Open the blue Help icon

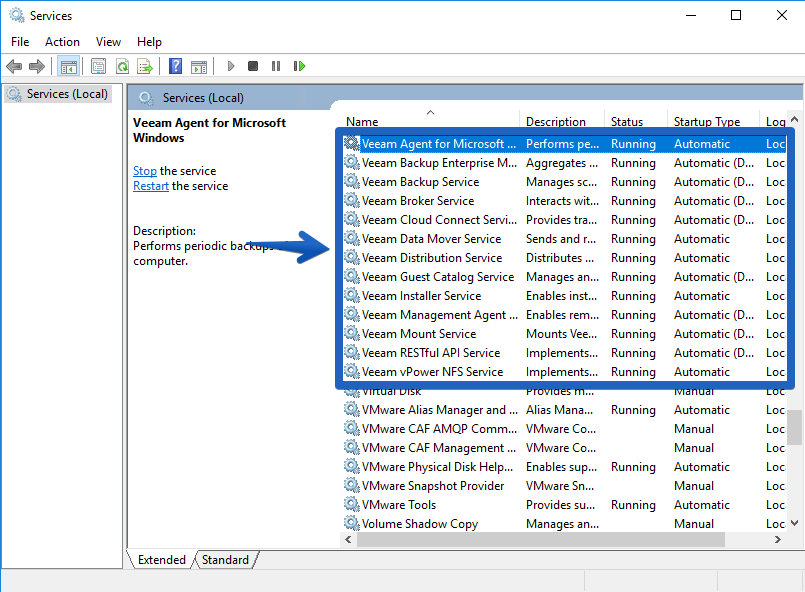(x=176, y=66)
